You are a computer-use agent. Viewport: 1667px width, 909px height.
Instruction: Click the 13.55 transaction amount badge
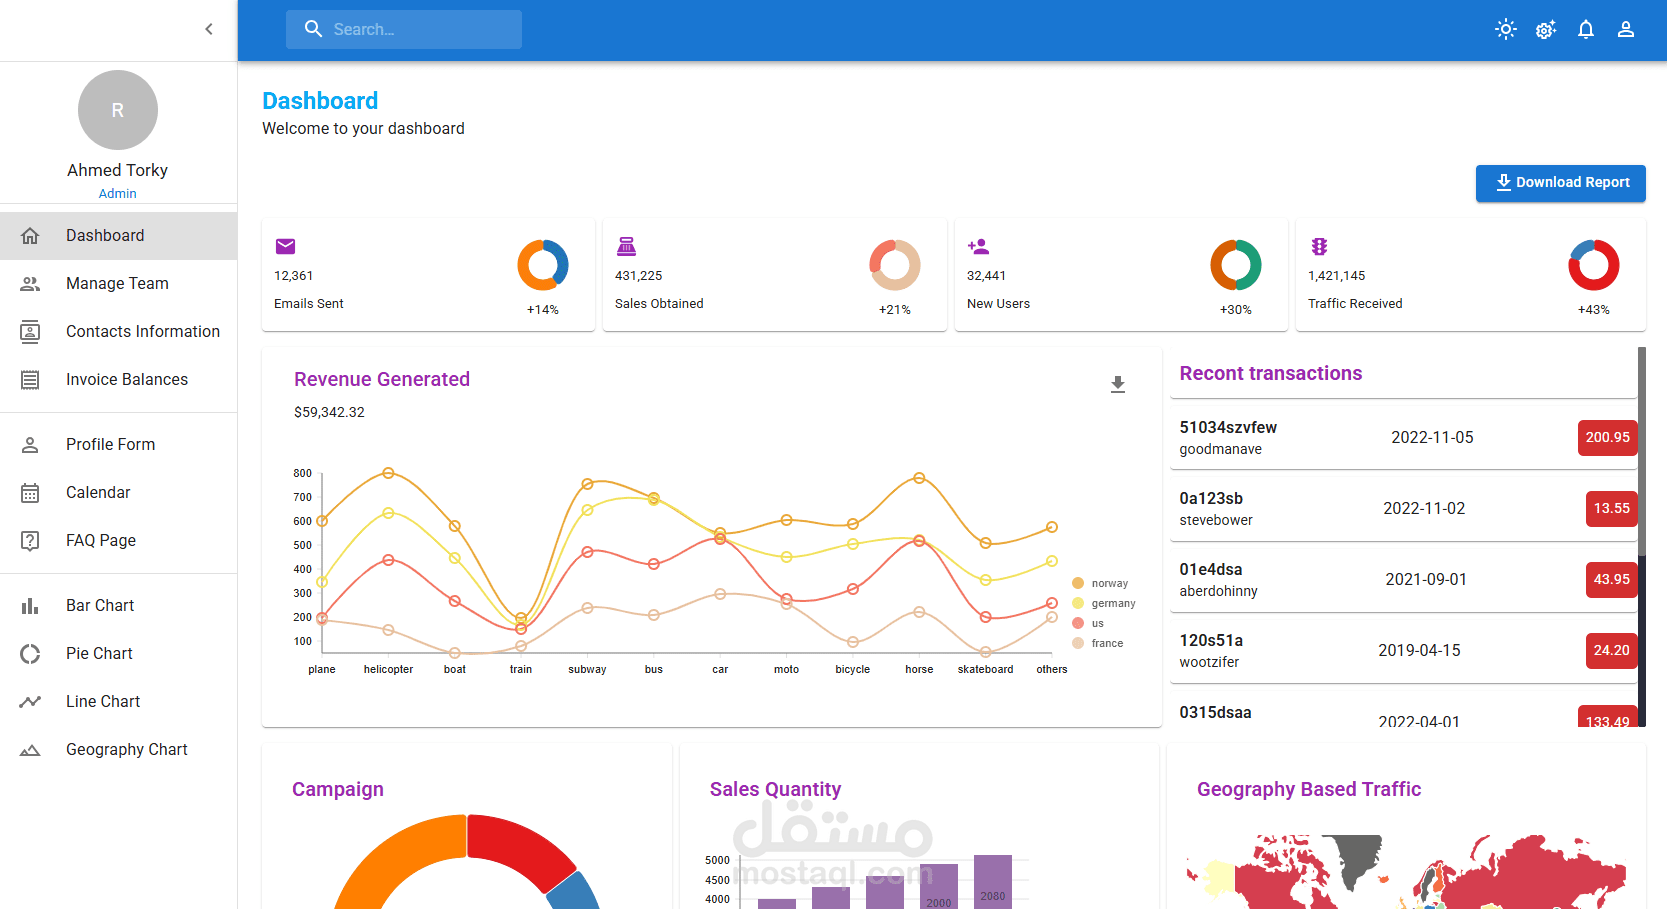tap(1611, 508)
